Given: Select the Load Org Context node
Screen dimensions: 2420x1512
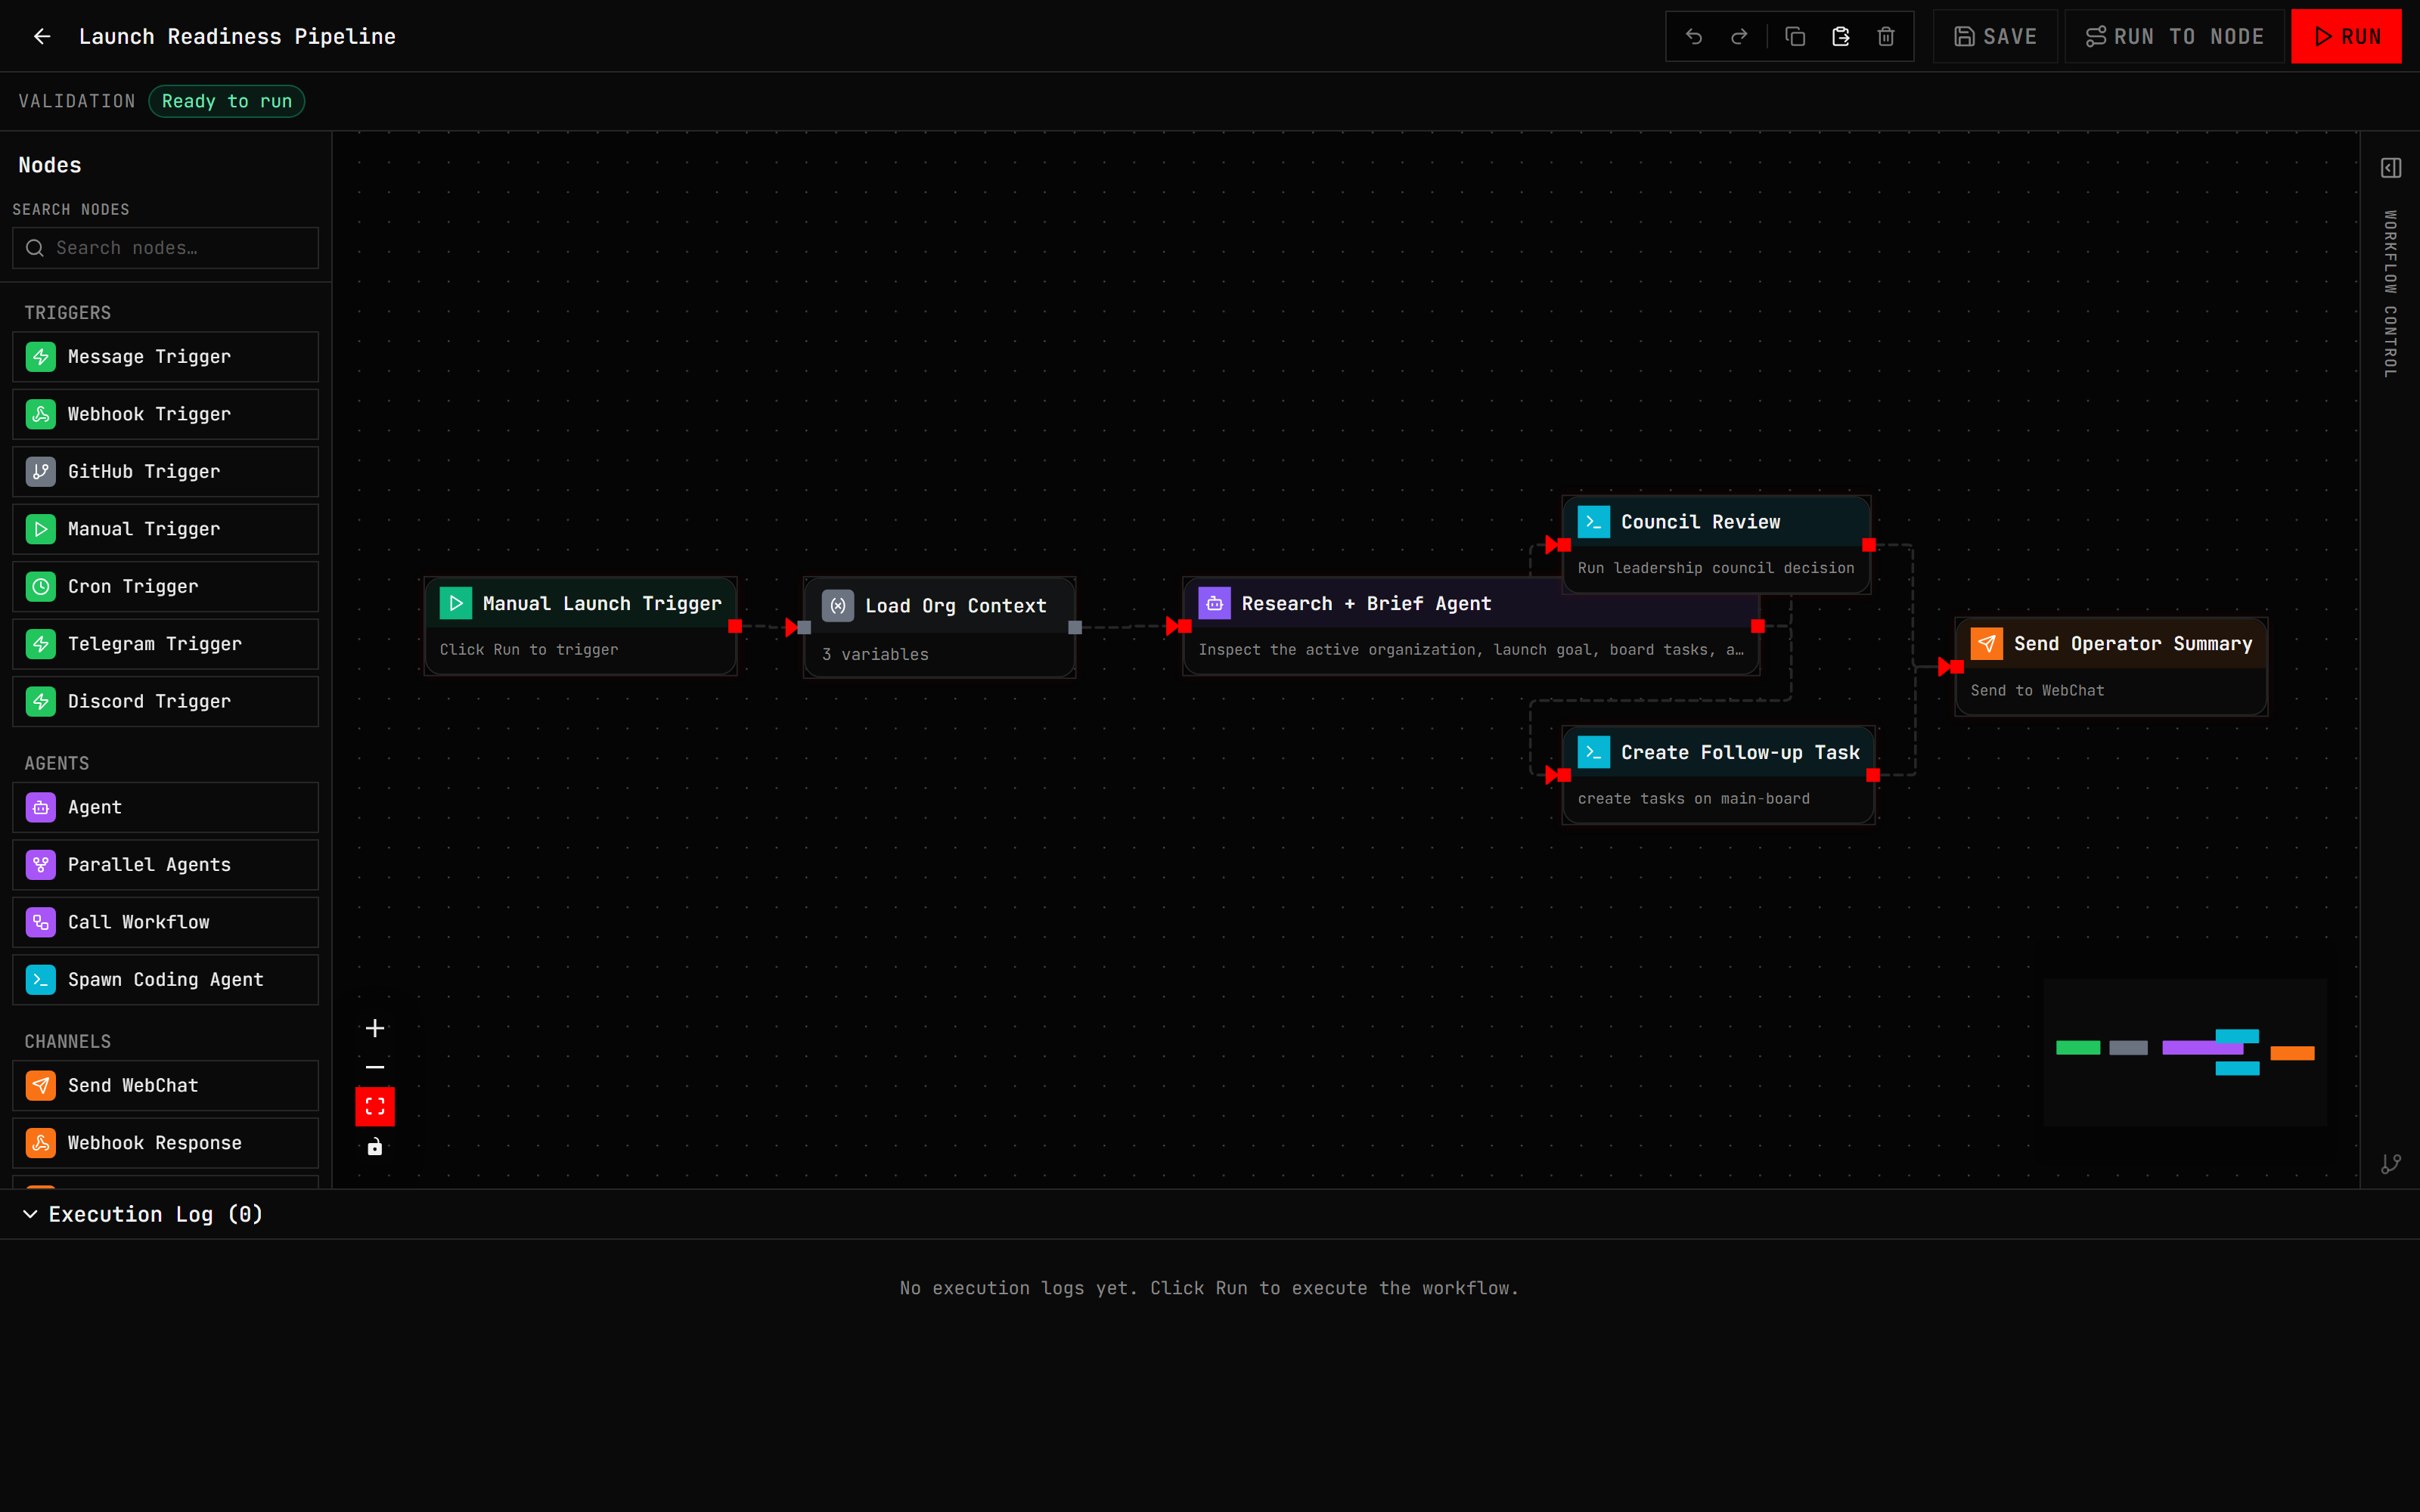Looking at the screenshot, I should click(939, 628).
